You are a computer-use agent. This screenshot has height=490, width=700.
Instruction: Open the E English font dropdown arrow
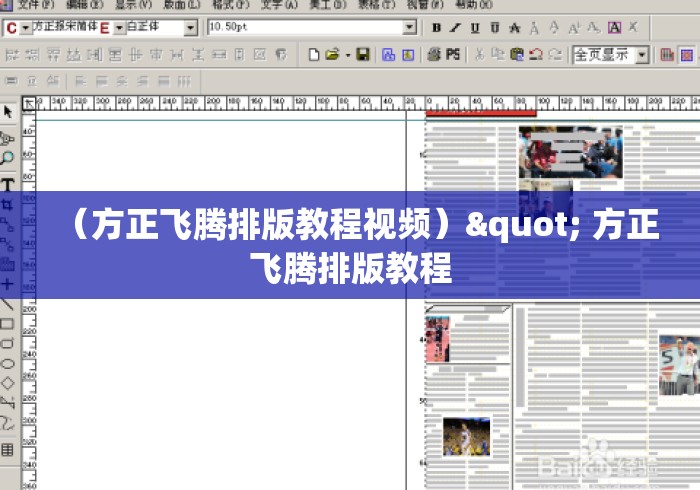[119, 28]
